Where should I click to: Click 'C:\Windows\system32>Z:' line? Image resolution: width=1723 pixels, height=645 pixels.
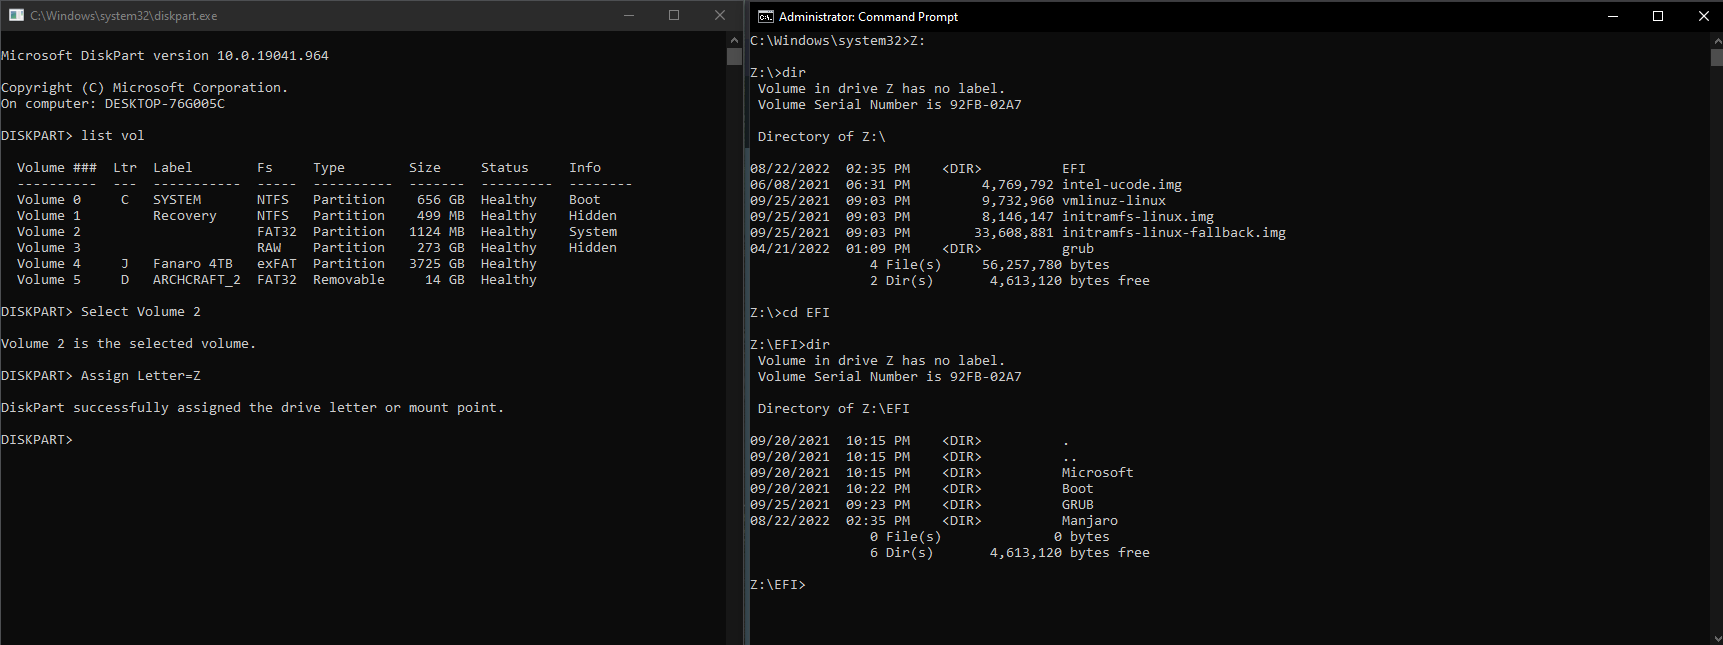click(838, 41)
